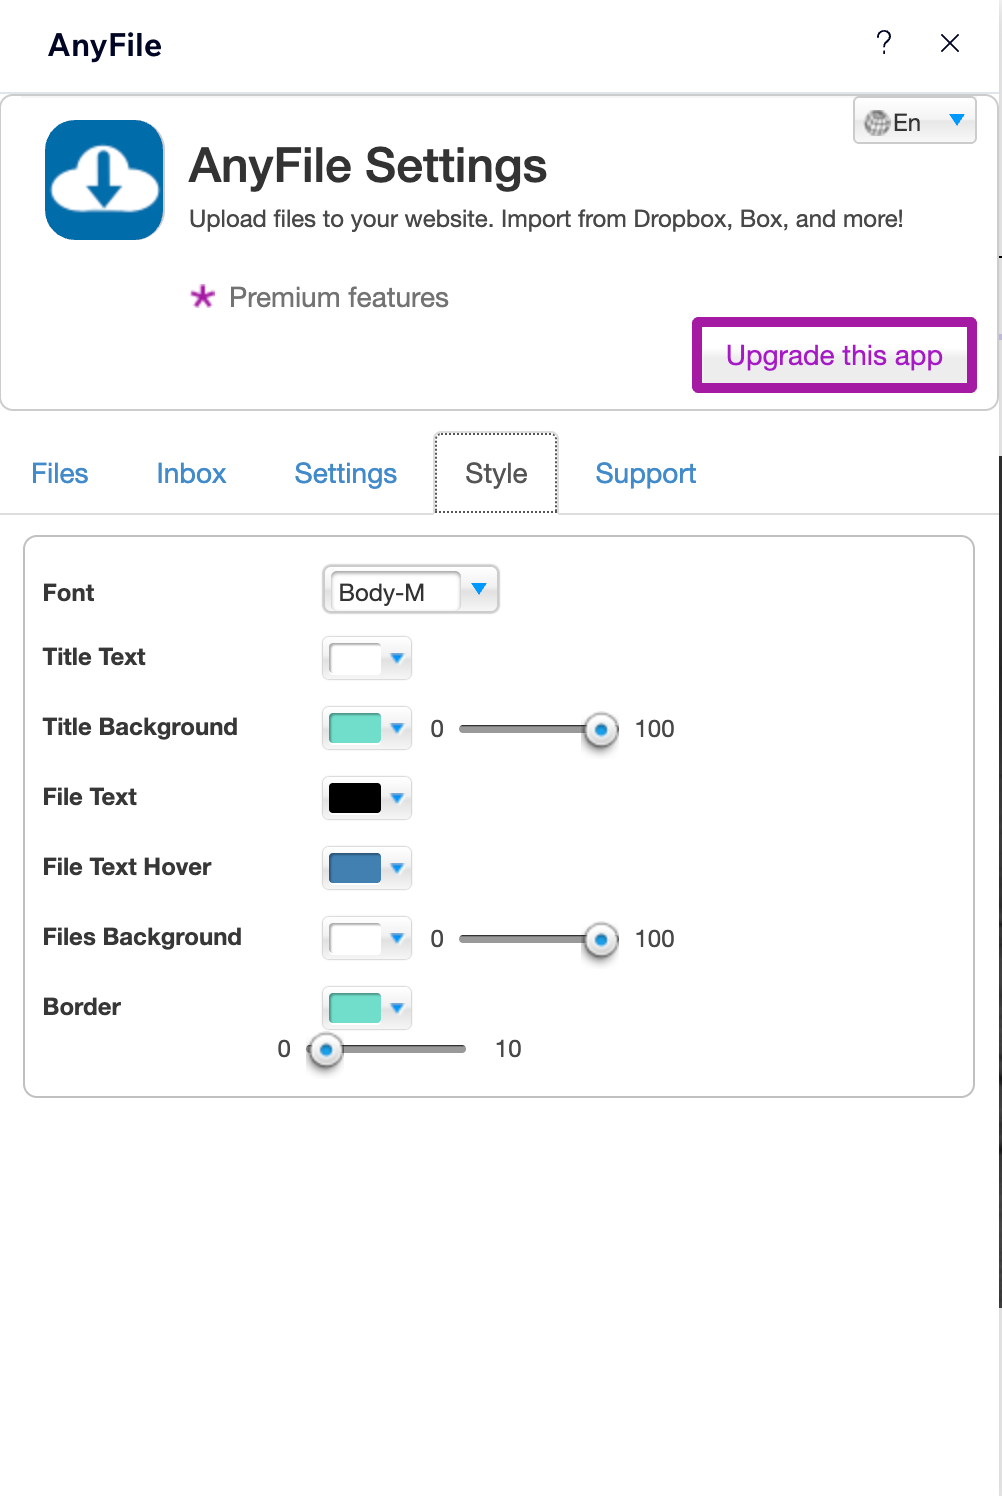1002x1496 pixels.
Task: Click the globe language icon
Action: coord(877,123)
